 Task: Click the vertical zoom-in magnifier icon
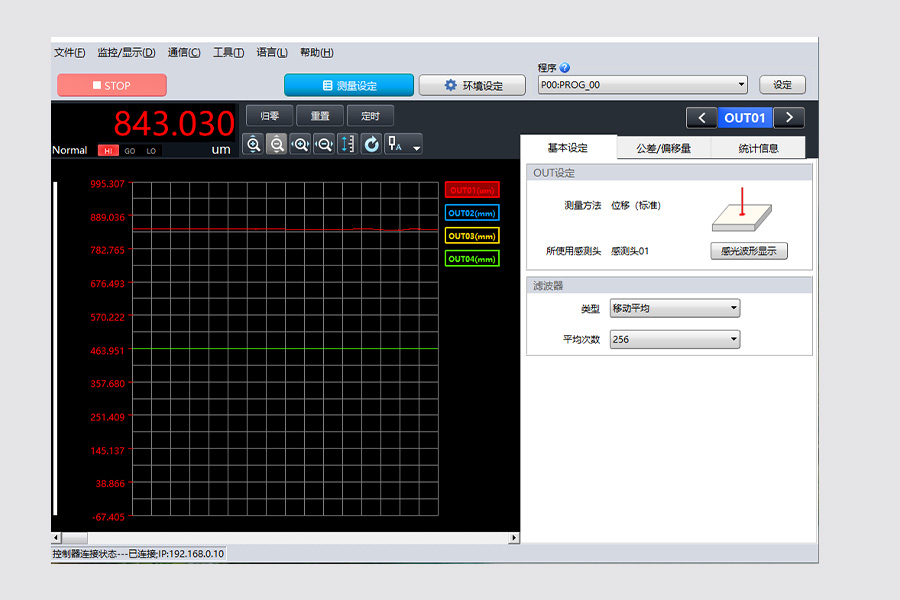tap(253, 144)
